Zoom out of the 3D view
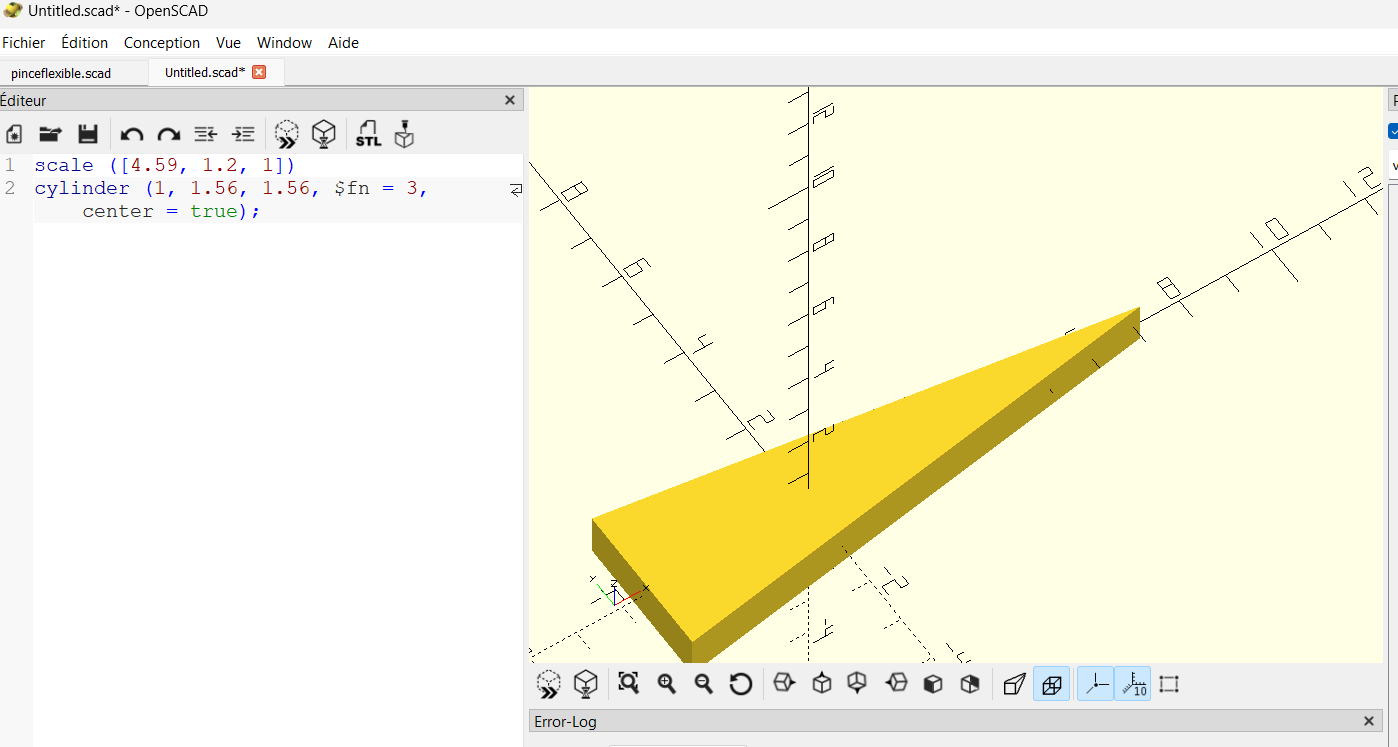Viewport: 1398px width, 747px height. [703, 684]
